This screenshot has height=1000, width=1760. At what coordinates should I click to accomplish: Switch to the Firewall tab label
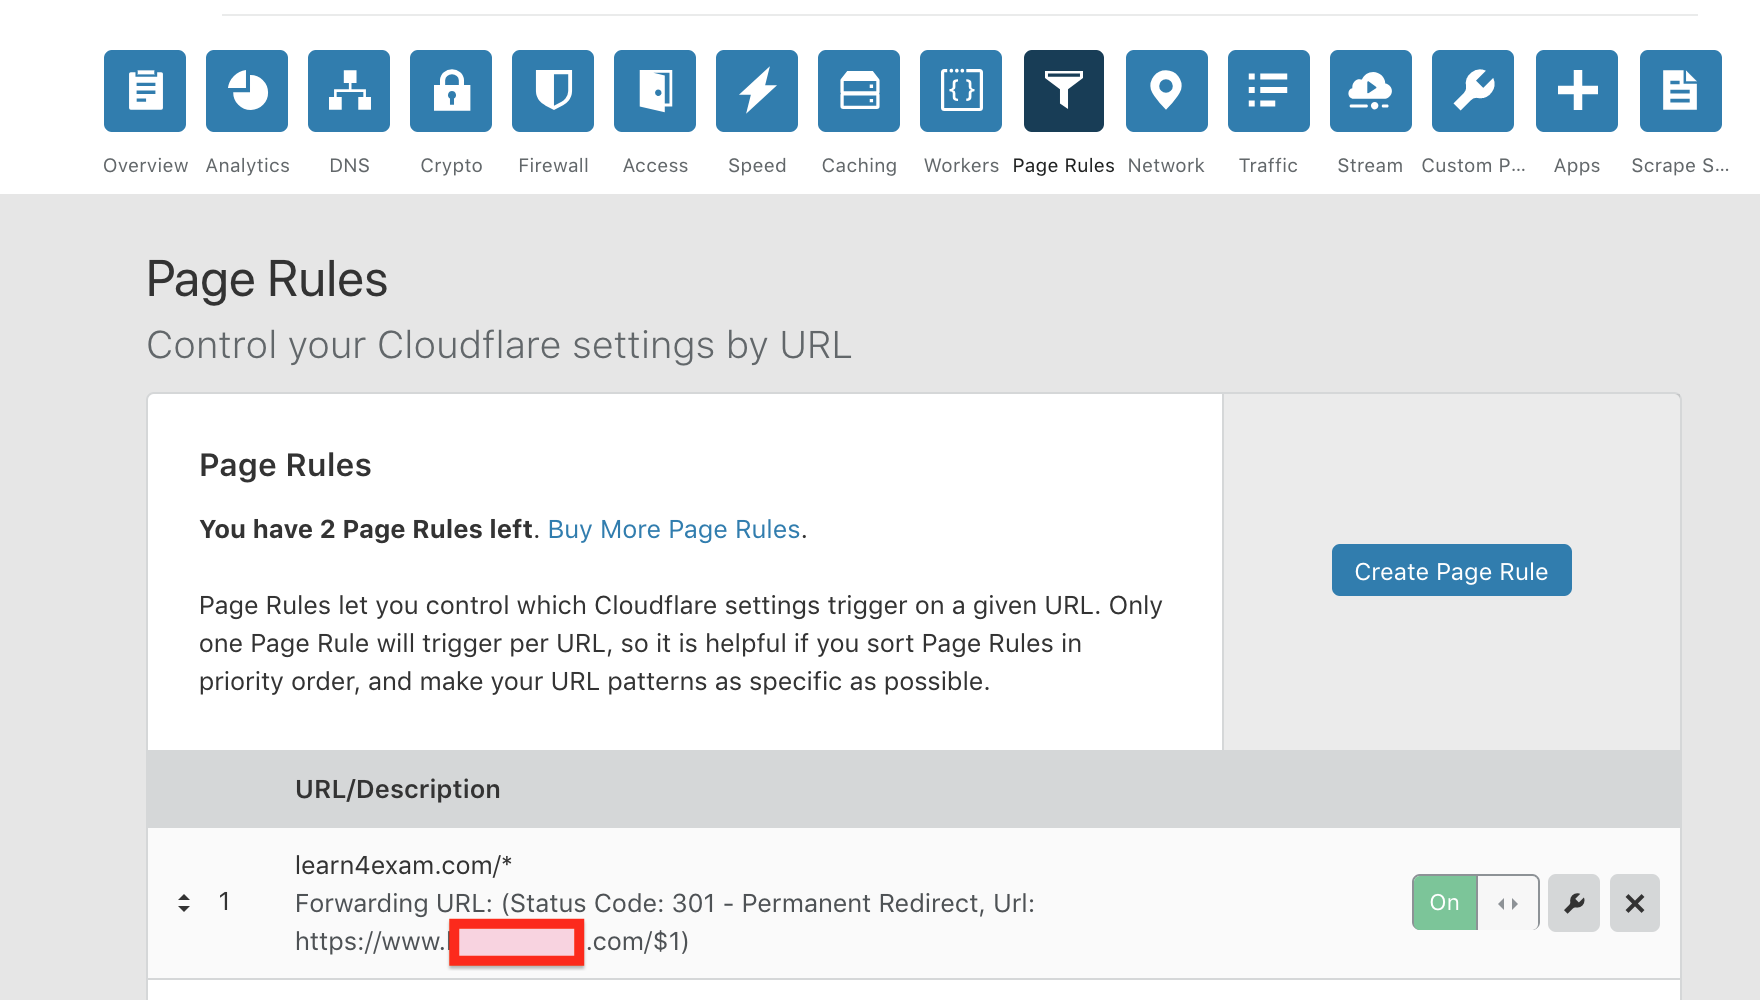[553, 166]
